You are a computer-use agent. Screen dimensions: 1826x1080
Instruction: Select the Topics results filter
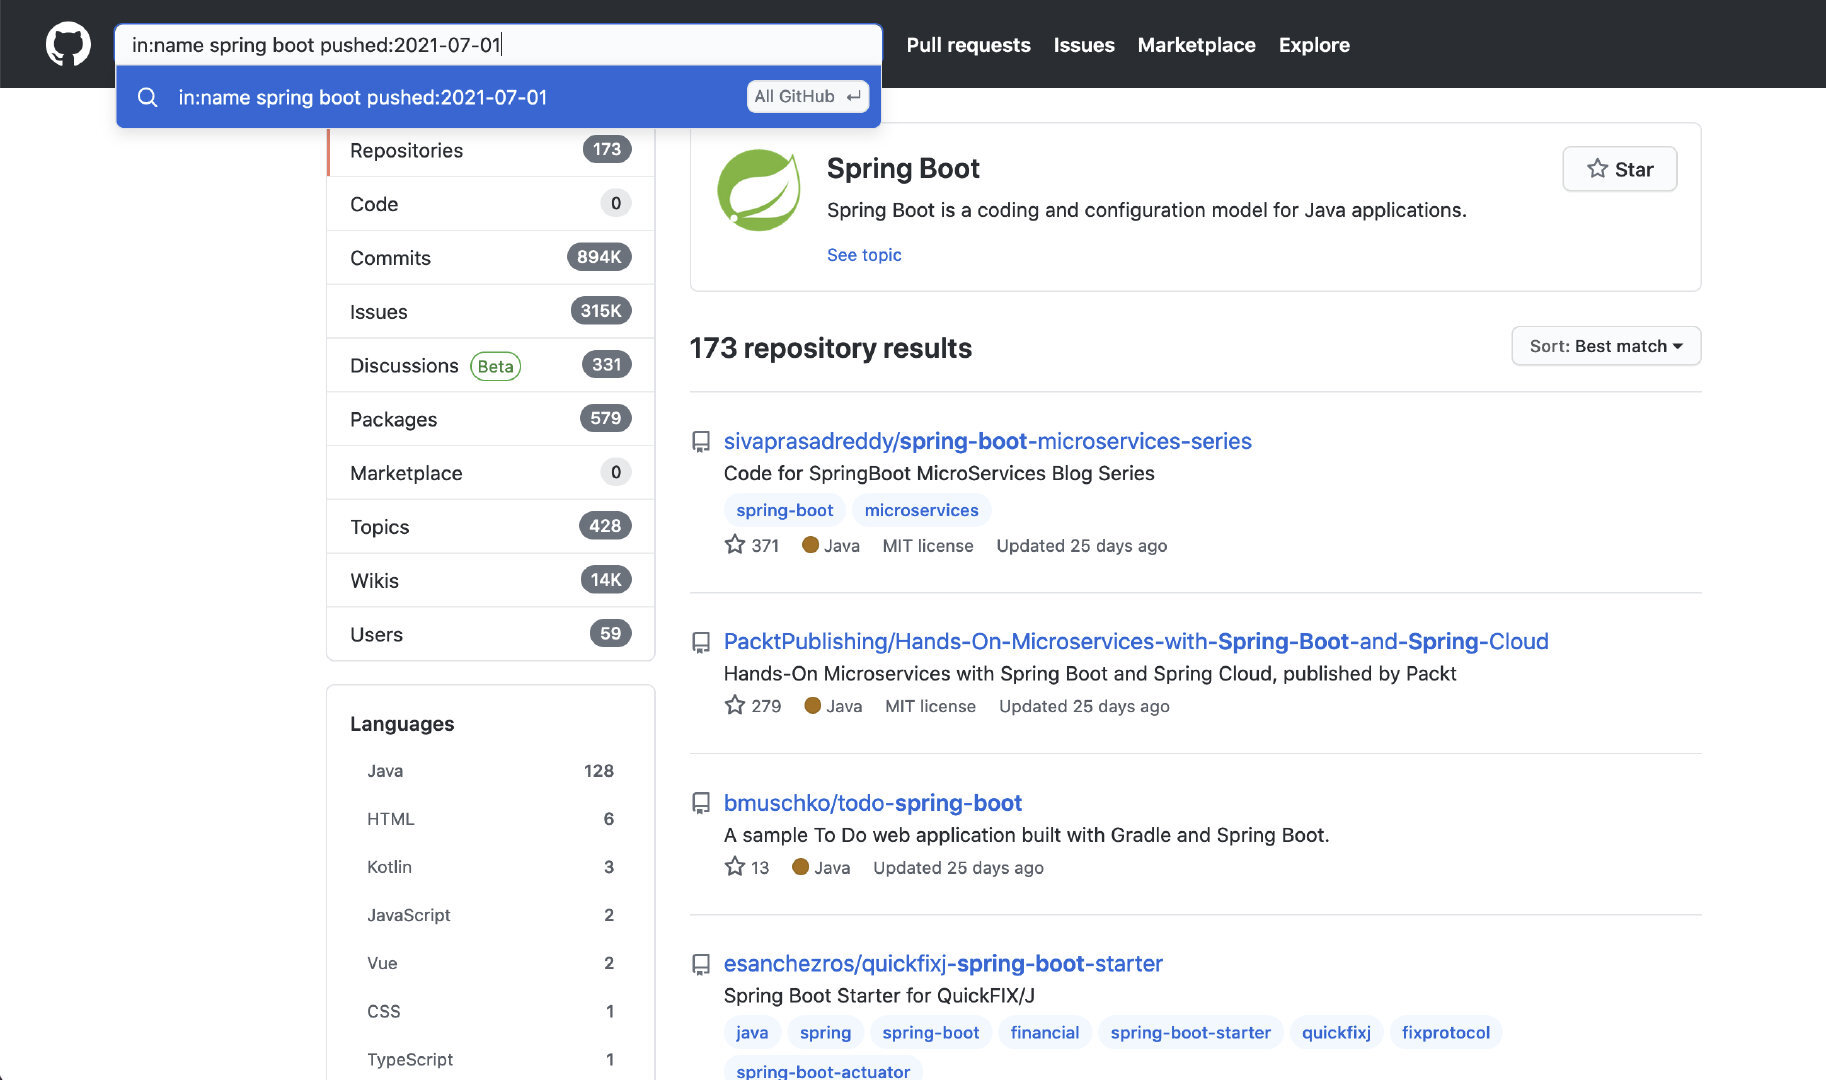coord(491,527)
